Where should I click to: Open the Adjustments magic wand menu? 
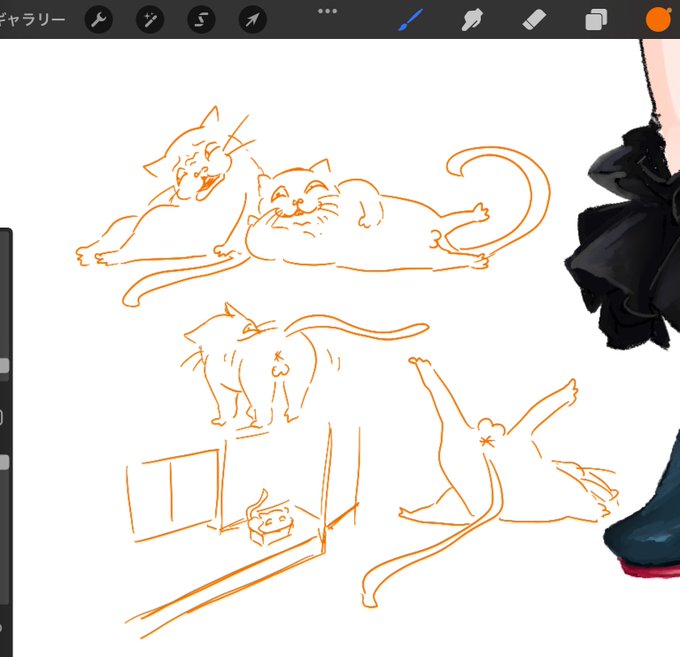pyautogui.click(x=150, y=20)
